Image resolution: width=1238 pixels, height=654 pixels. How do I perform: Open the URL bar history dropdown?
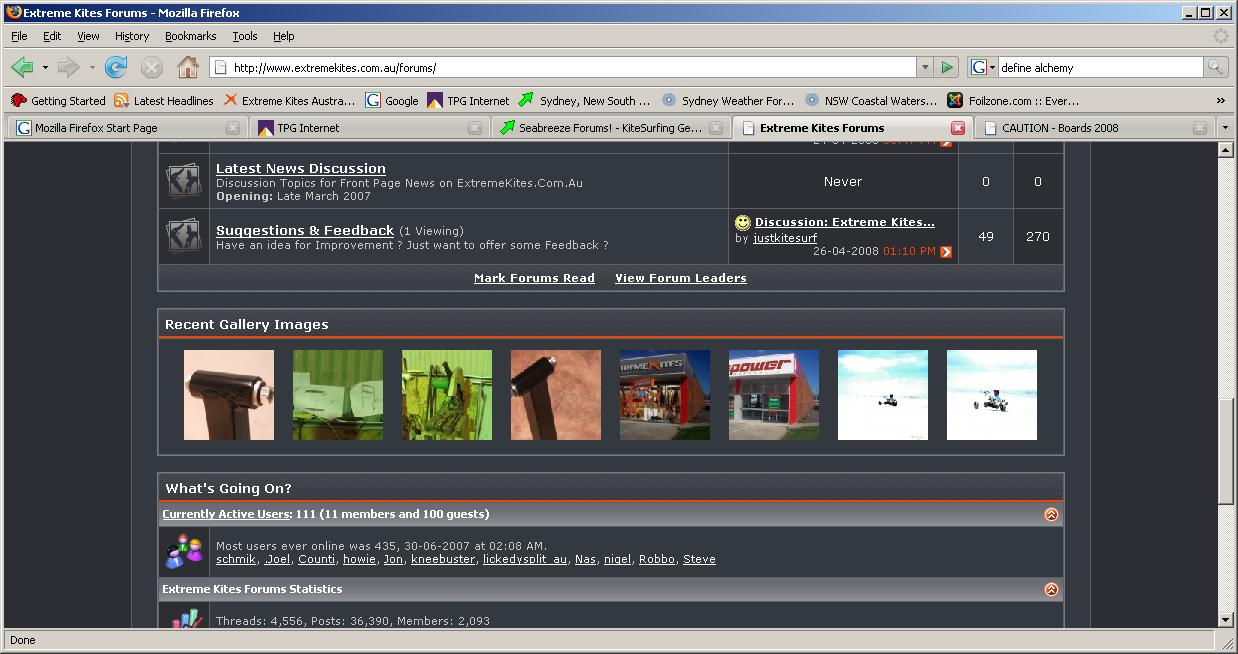pos(924,67)
